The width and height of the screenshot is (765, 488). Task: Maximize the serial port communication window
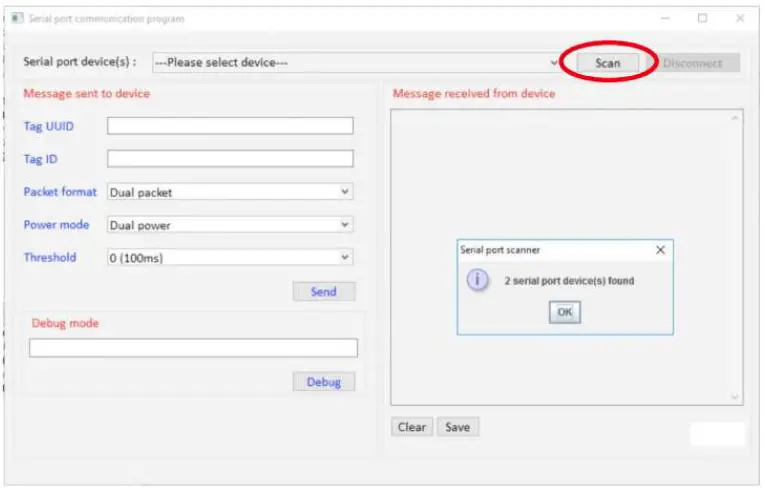click(702, 19)
